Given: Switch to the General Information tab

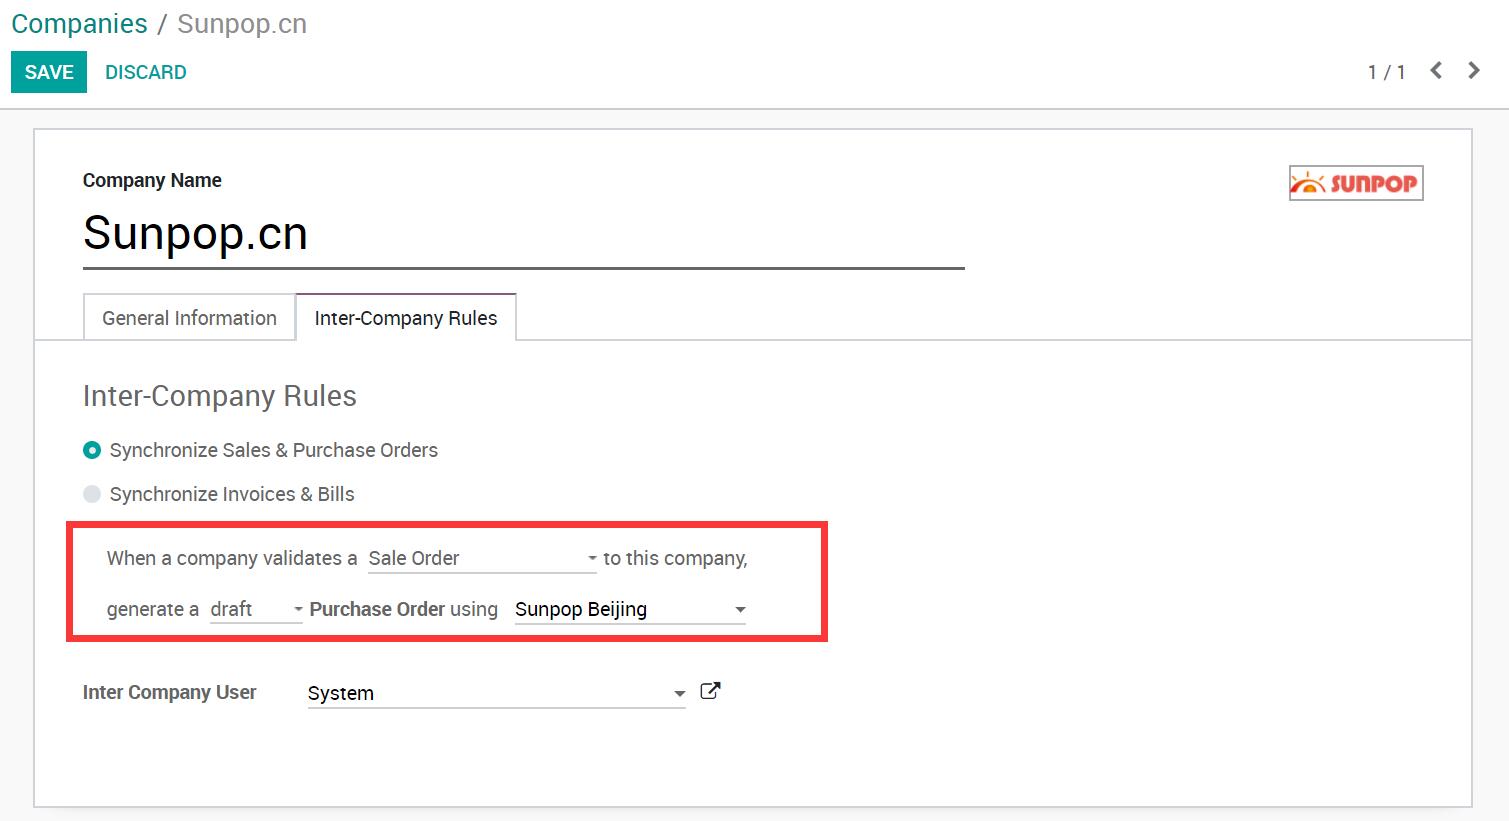Looking at the screenshot, I should (189, 318).
